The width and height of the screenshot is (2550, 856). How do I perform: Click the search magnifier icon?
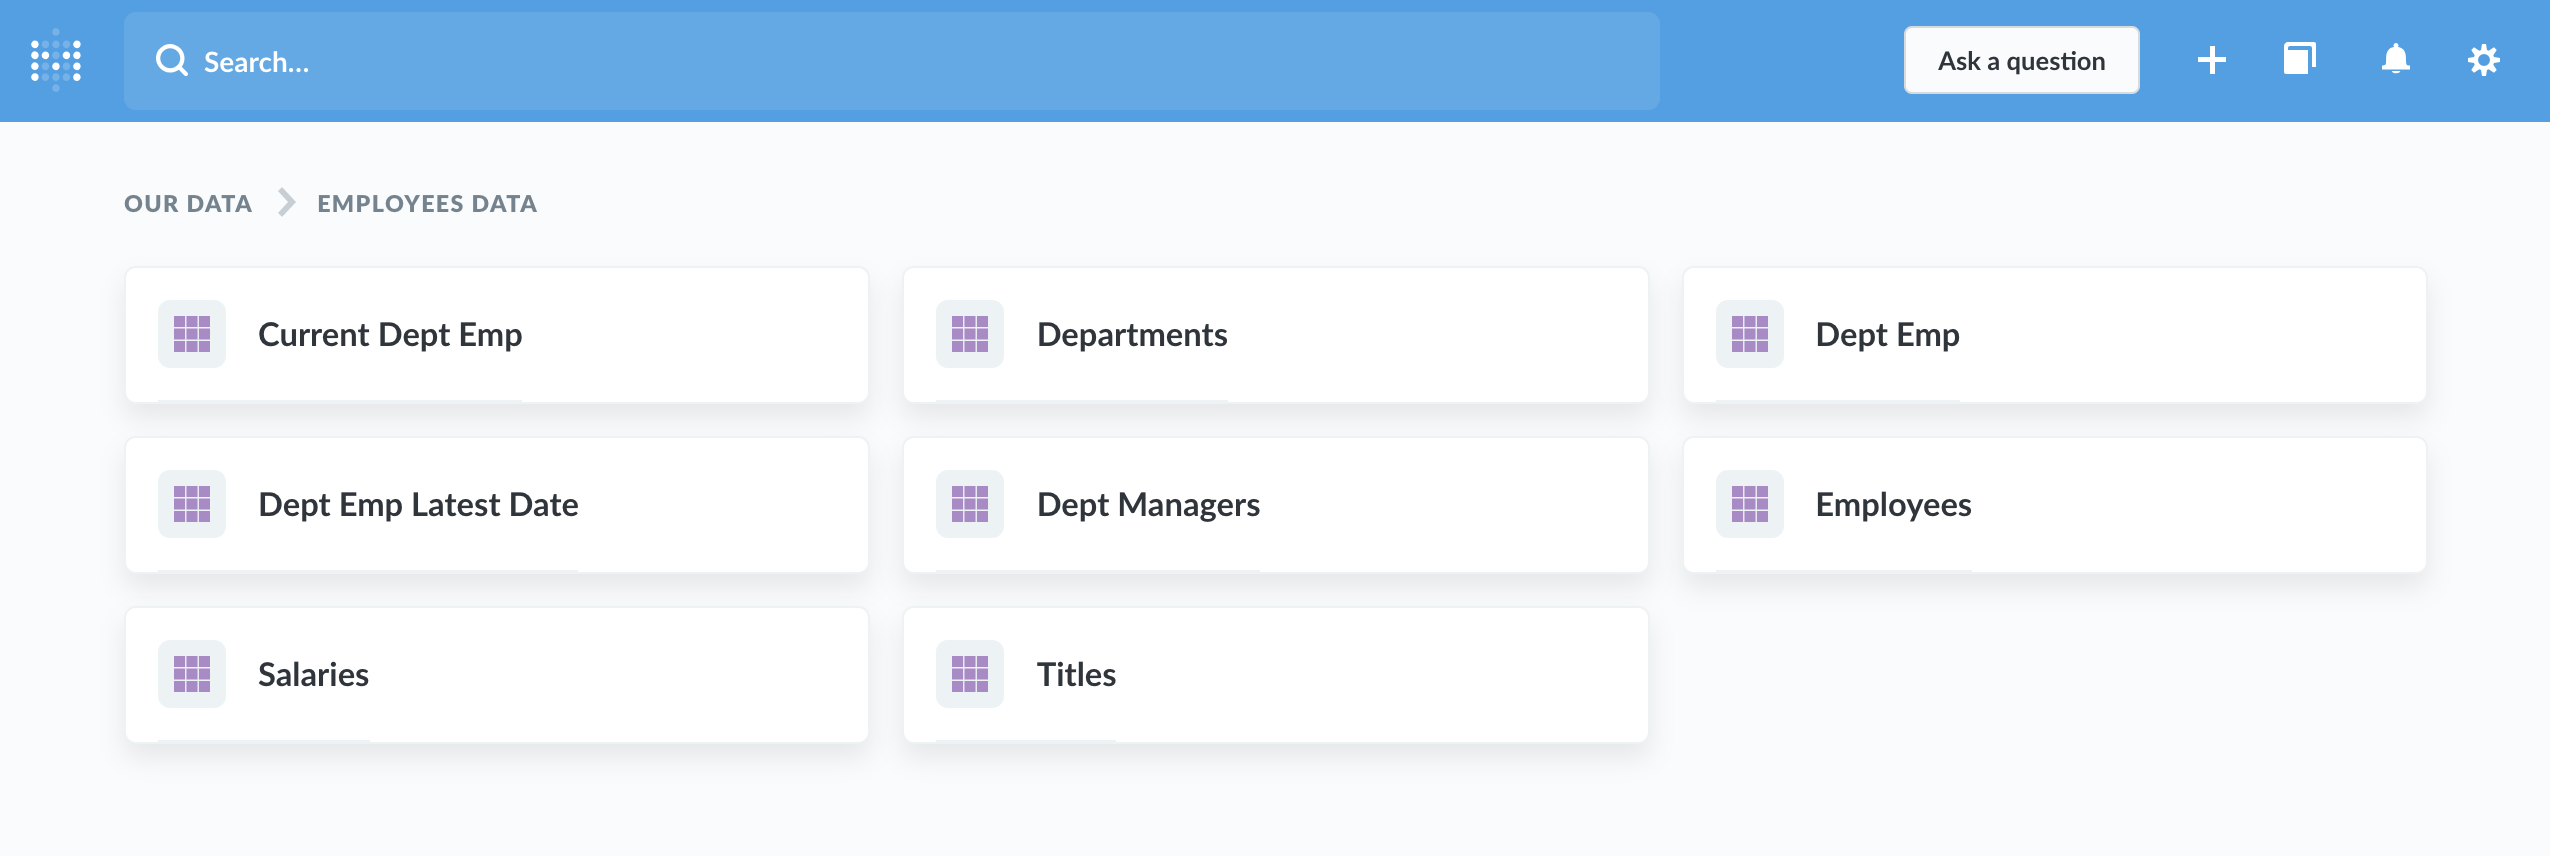172,61
